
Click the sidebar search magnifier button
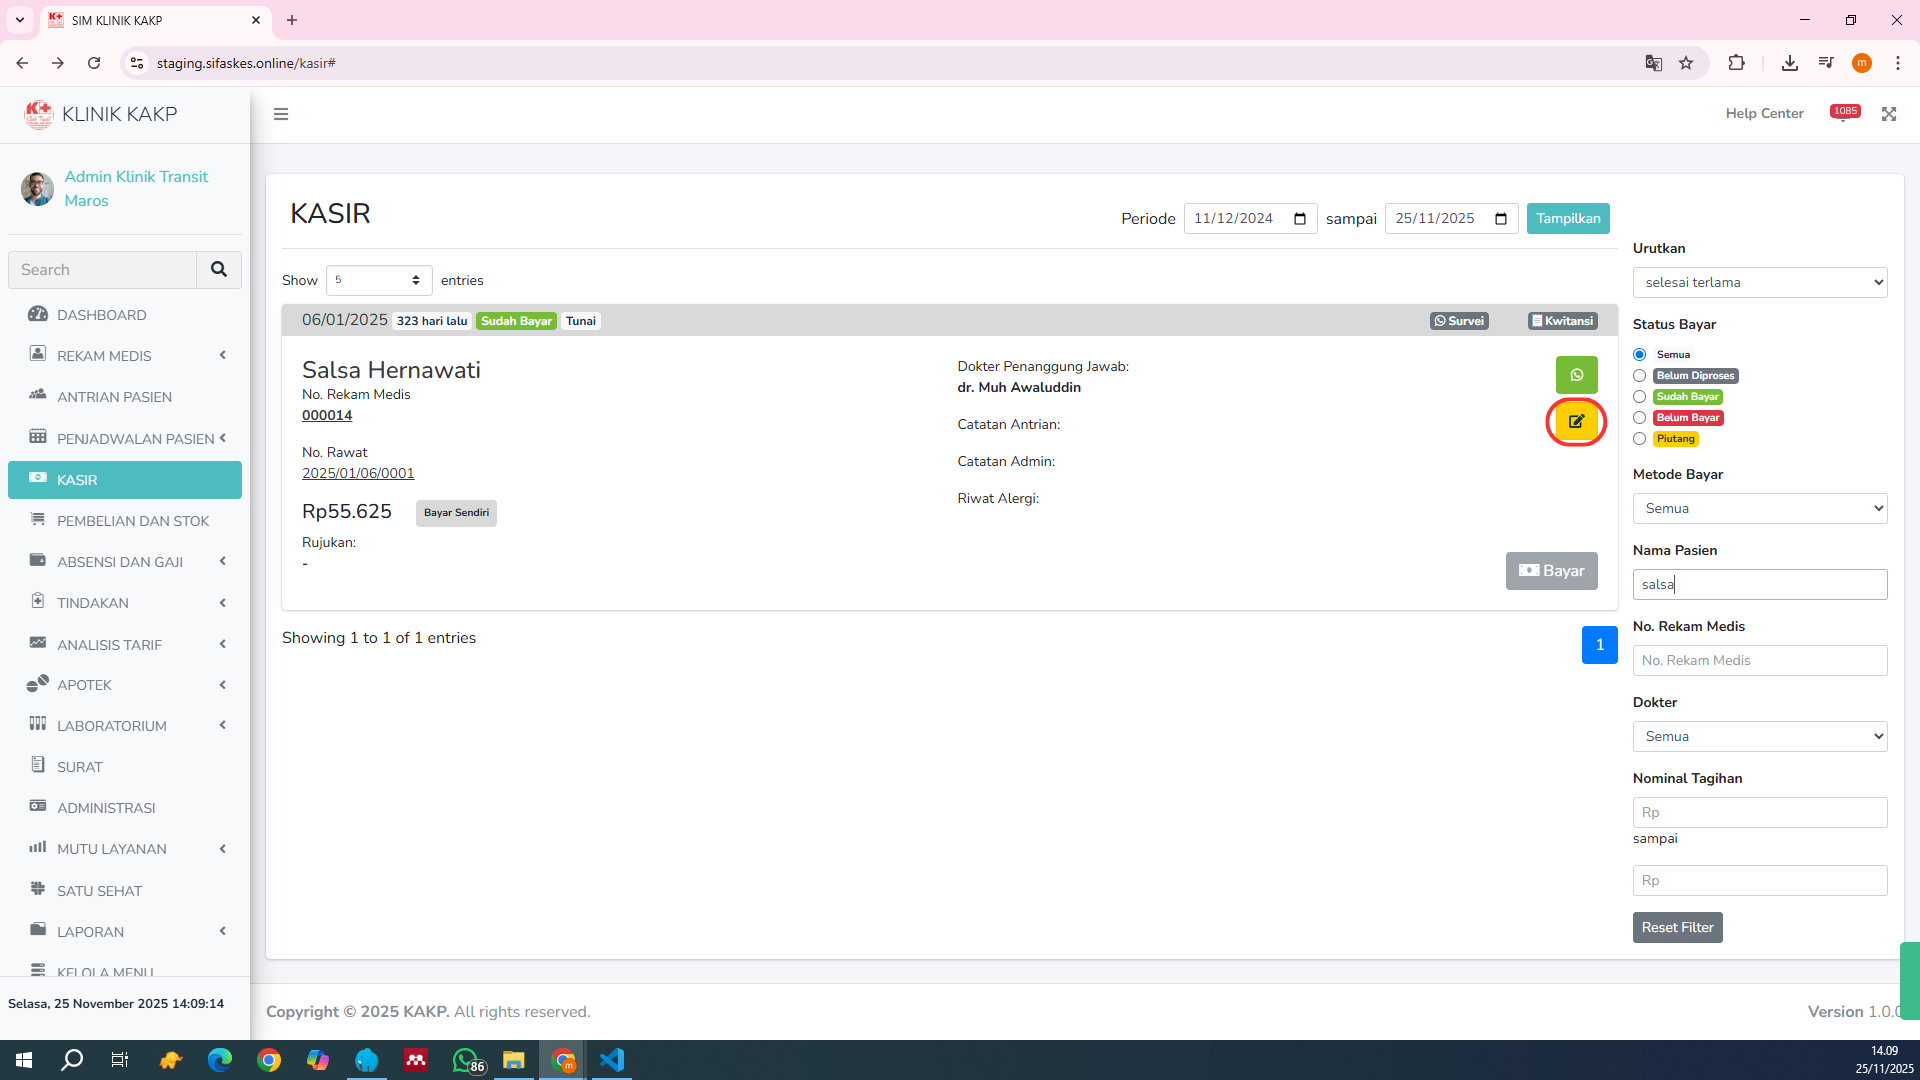pyautogui.click(x=219, y=270)
